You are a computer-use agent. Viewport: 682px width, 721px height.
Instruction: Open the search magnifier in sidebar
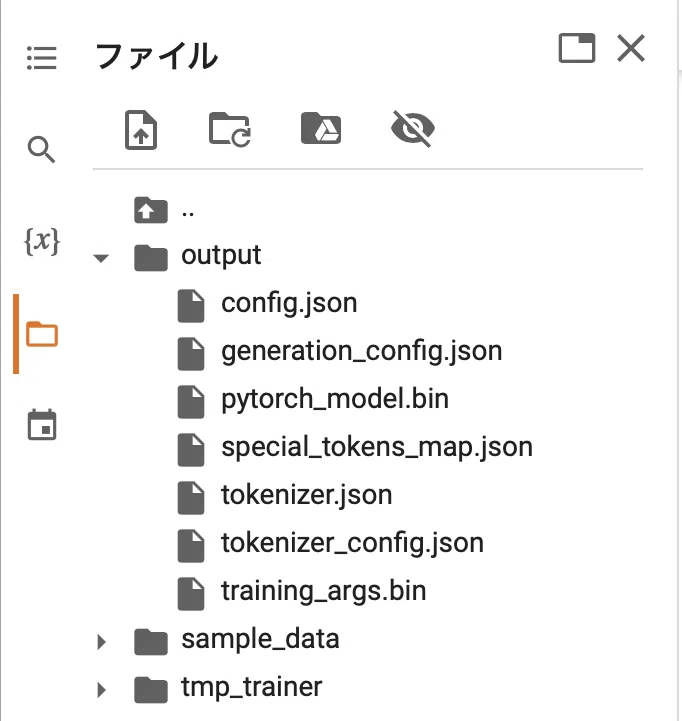[x=41, y=149]
